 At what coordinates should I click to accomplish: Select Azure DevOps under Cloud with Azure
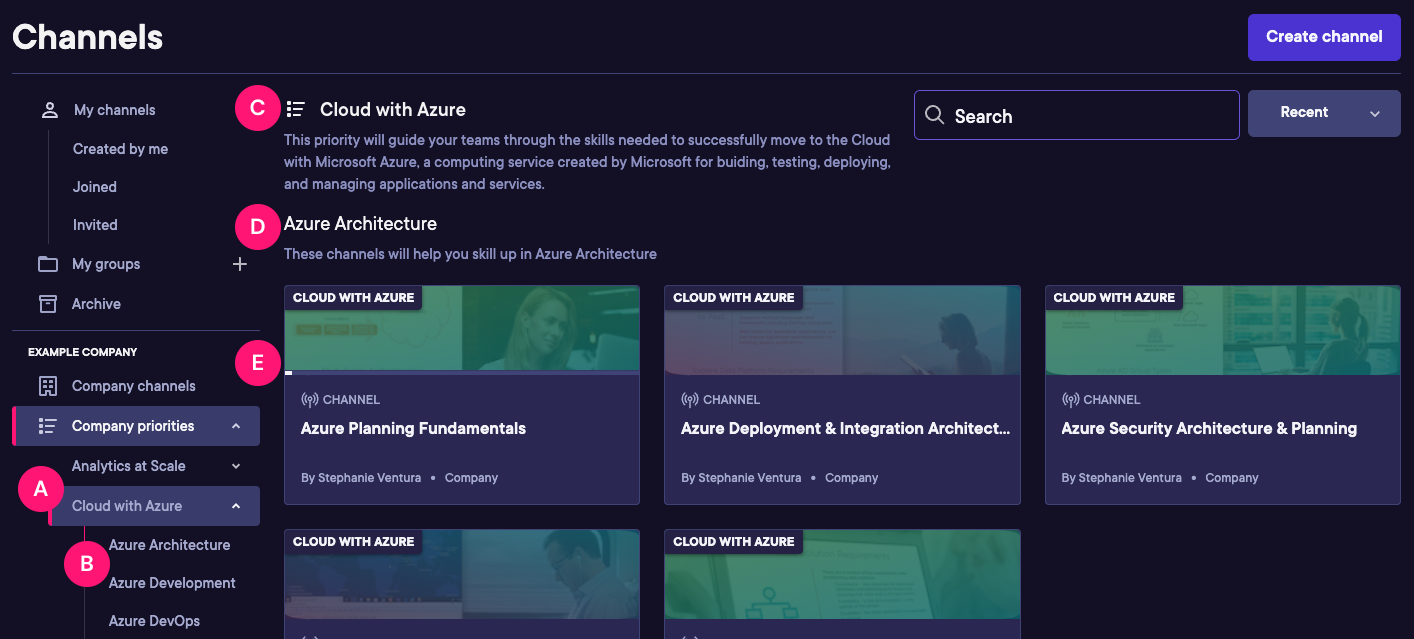tap(154, 620)
